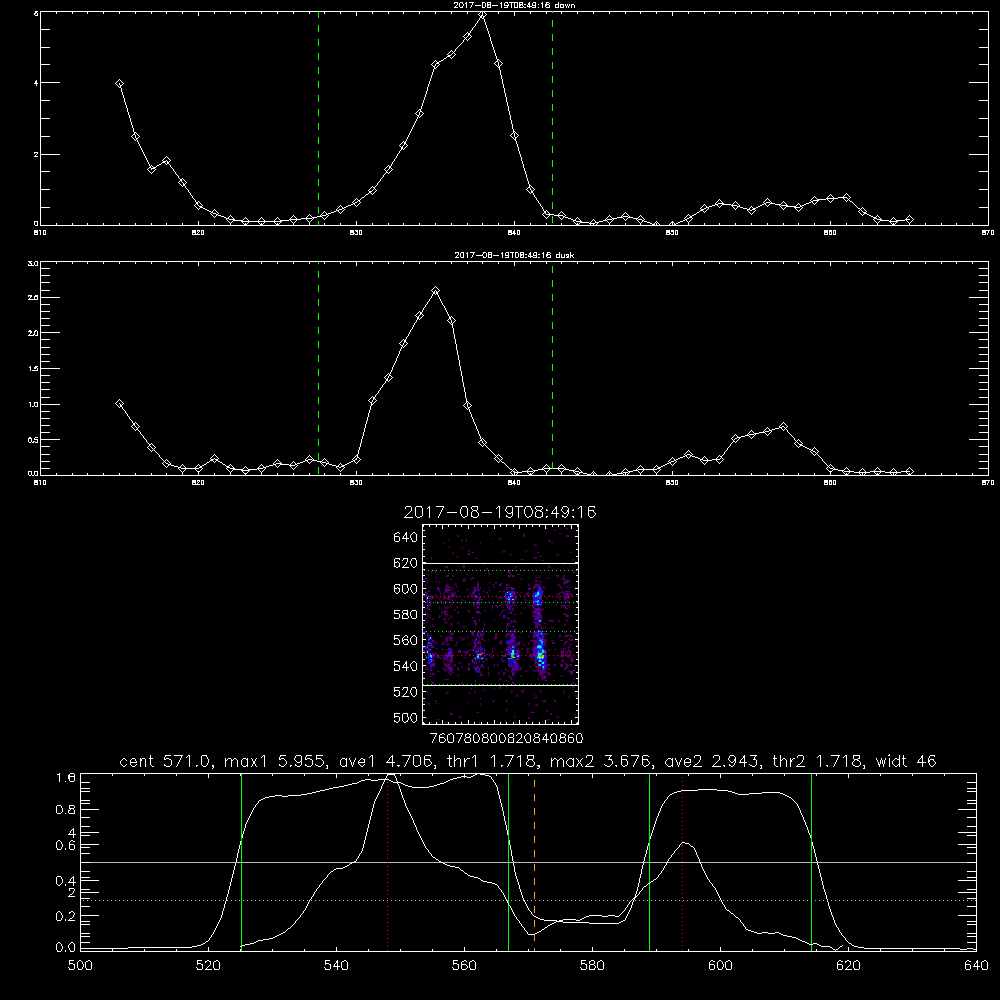This screenshot has height=1000, width=1000.
Task: Click the dotted horizontal threshold line in bottom plot
Action: (x=528, y=901)
